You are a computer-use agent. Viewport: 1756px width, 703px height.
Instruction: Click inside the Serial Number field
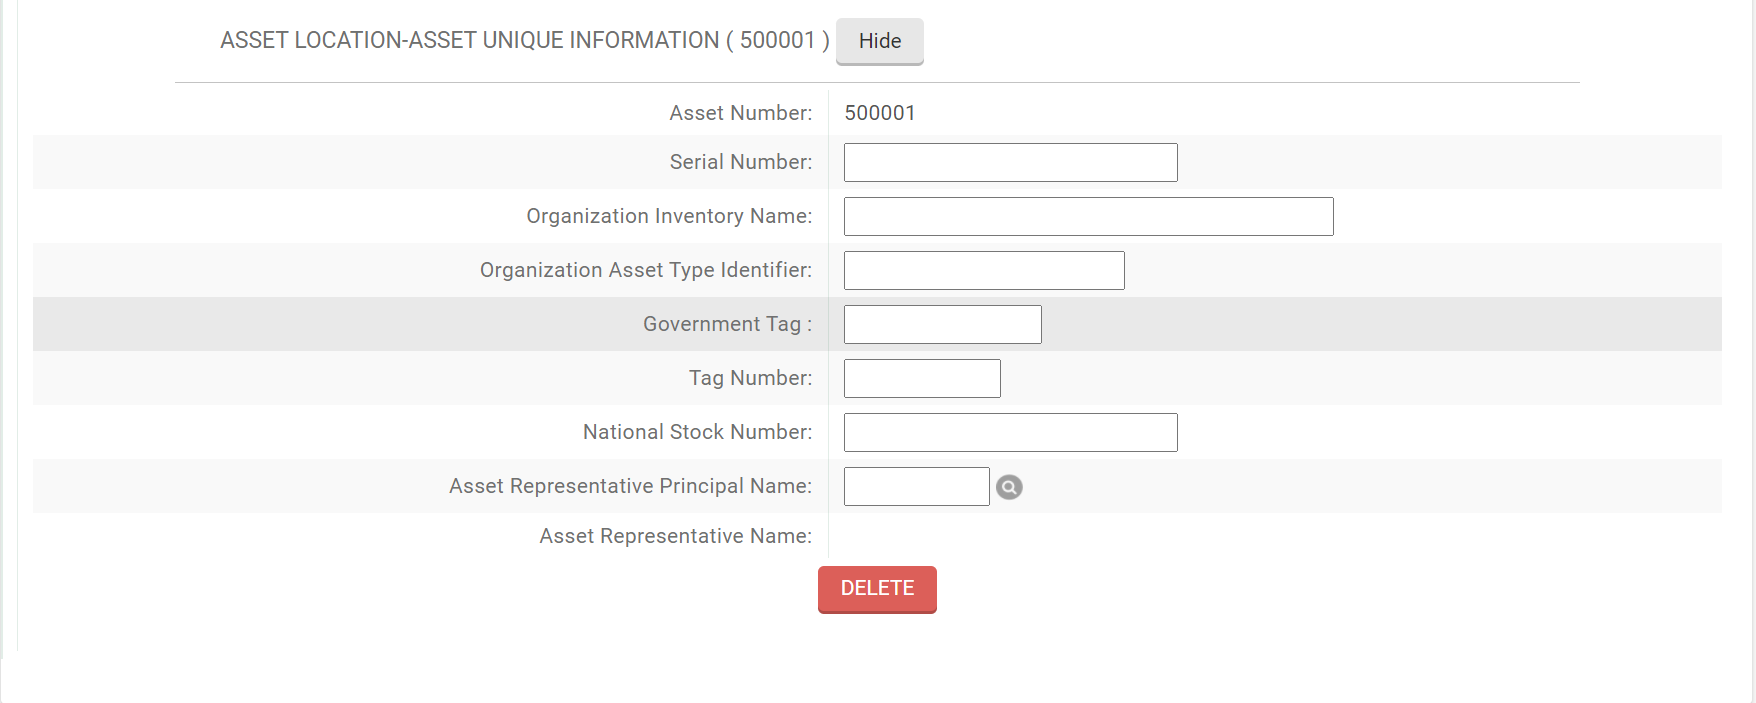coord(1010,162)
